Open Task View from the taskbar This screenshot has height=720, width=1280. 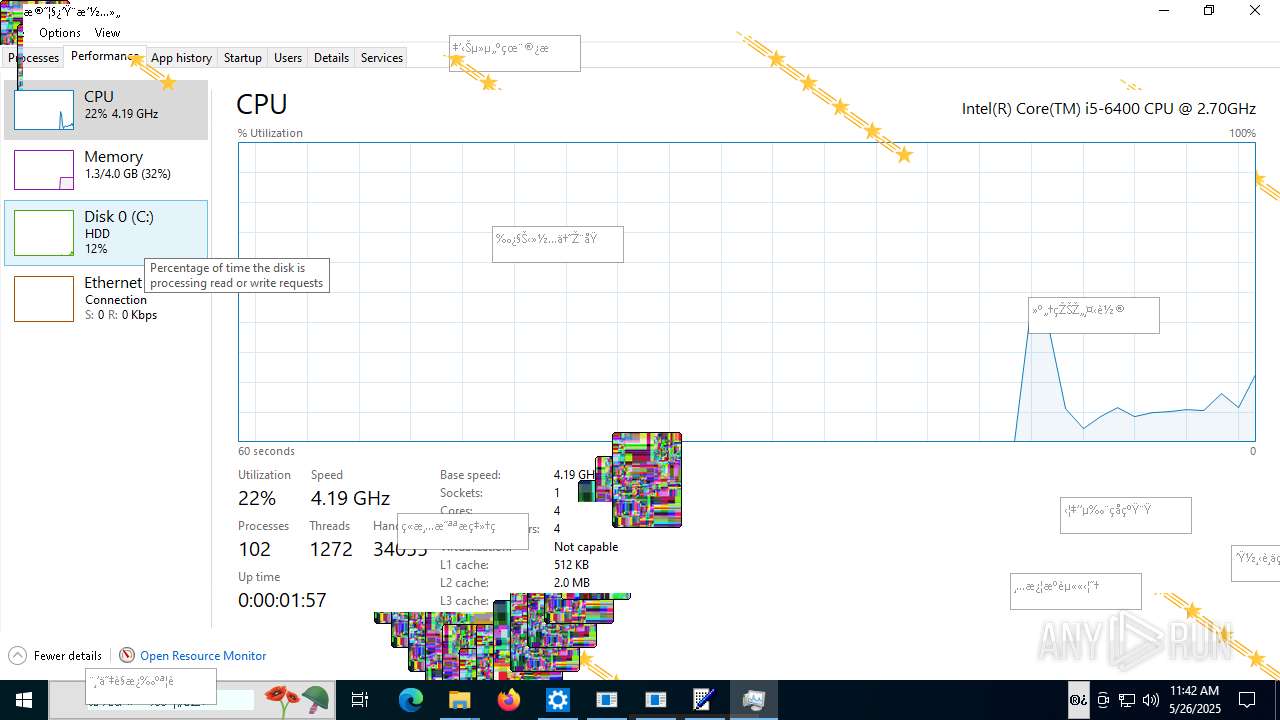click(x=360, y=700)
